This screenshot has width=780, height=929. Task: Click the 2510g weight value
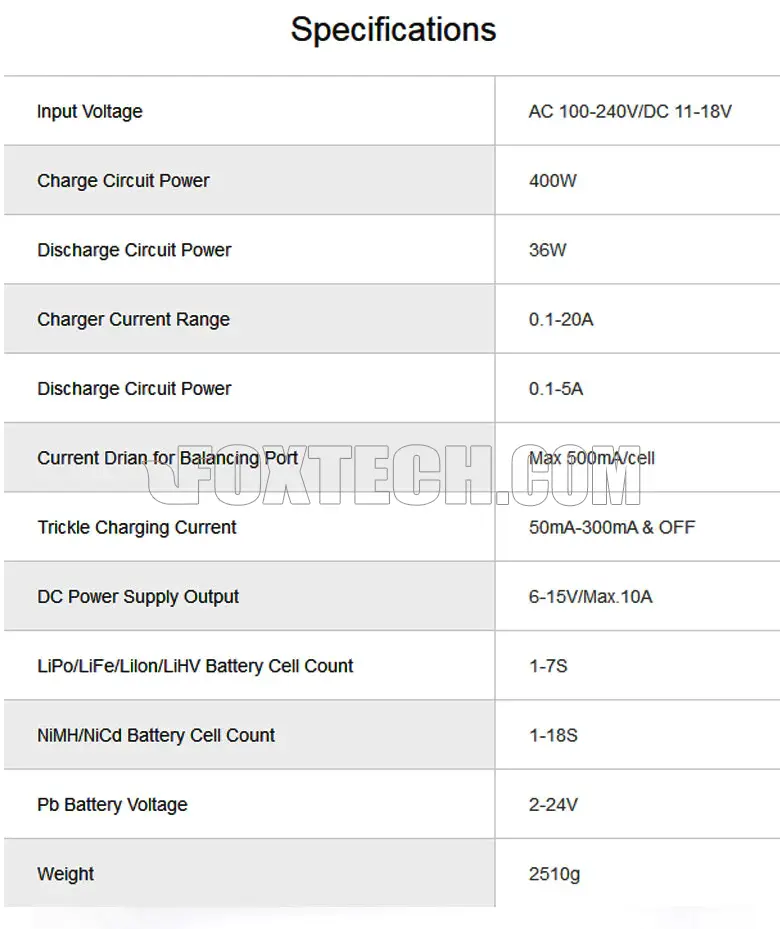coord(554,874)
